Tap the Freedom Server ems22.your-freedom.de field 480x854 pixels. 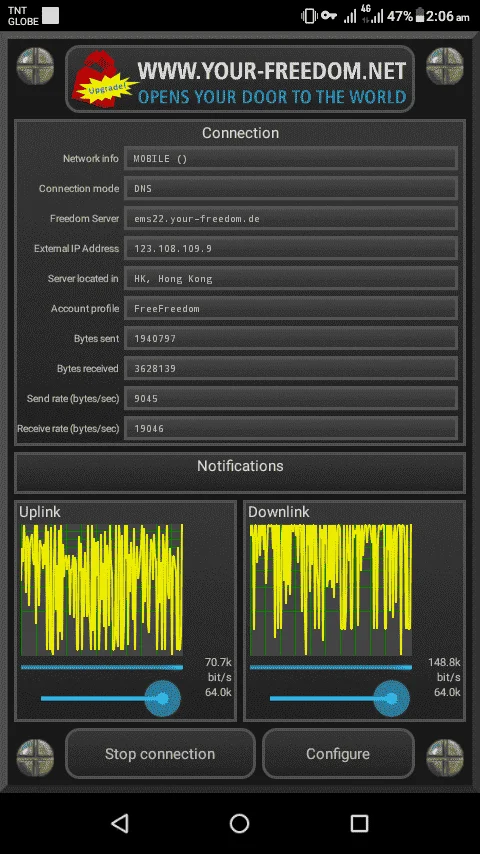(290, 219)
